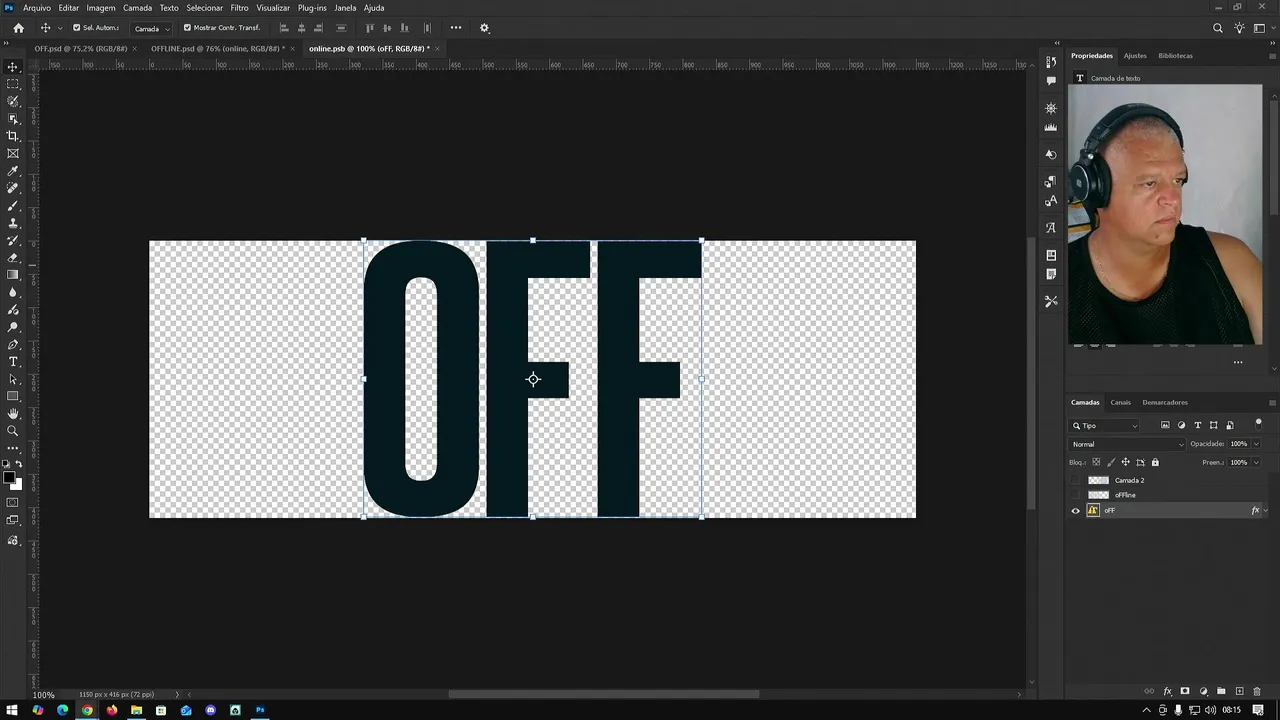
Task: Filter layers by type (T) icon
Action: pos(1198,425)
